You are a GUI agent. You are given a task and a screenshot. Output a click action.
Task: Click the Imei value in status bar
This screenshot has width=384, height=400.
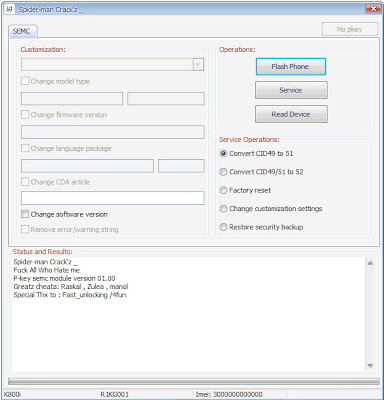(229, 394)
